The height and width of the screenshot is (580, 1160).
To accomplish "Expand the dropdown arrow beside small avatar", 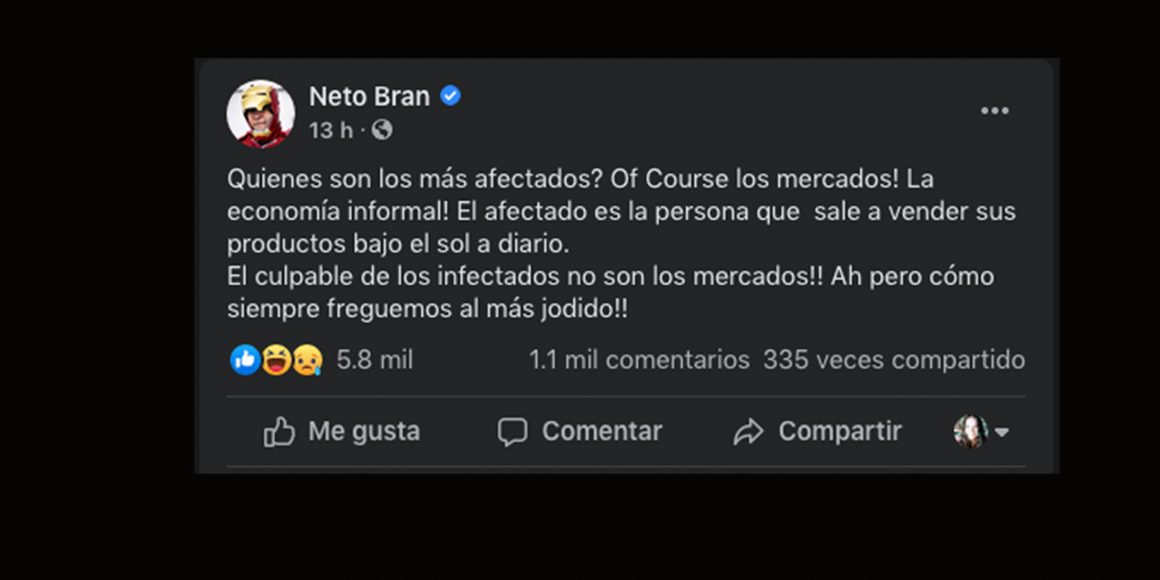I will [1002, 432].
